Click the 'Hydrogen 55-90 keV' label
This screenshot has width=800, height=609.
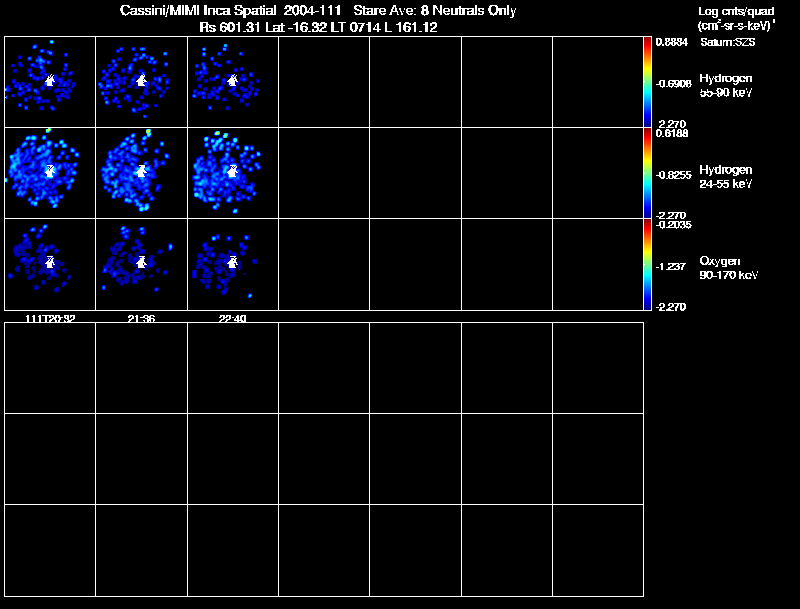pyautogui.click(x=726, y=85)
